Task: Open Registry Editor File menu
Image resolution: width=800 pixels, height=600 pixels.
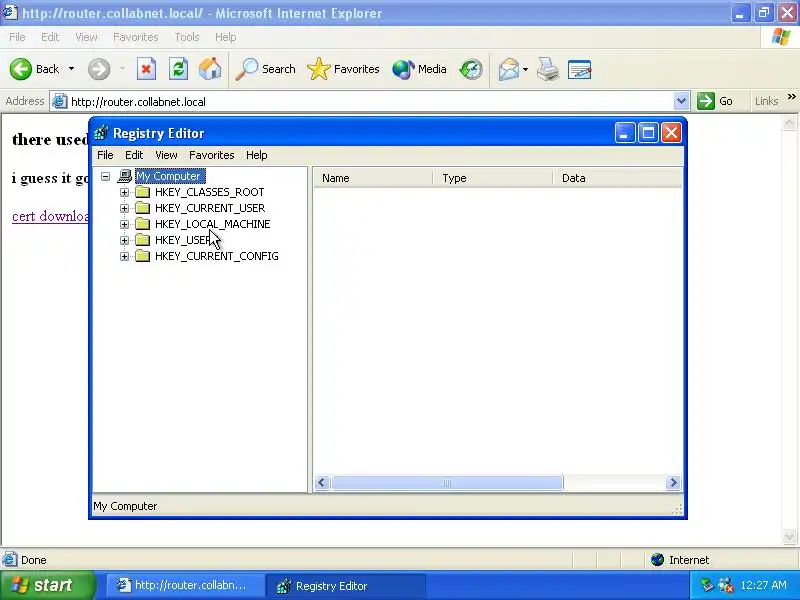Action: pos(105,155)
